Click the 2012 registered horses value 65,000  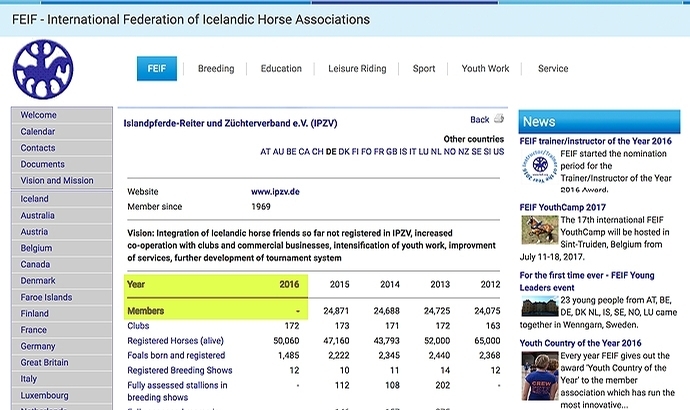[x=487, y=340]
